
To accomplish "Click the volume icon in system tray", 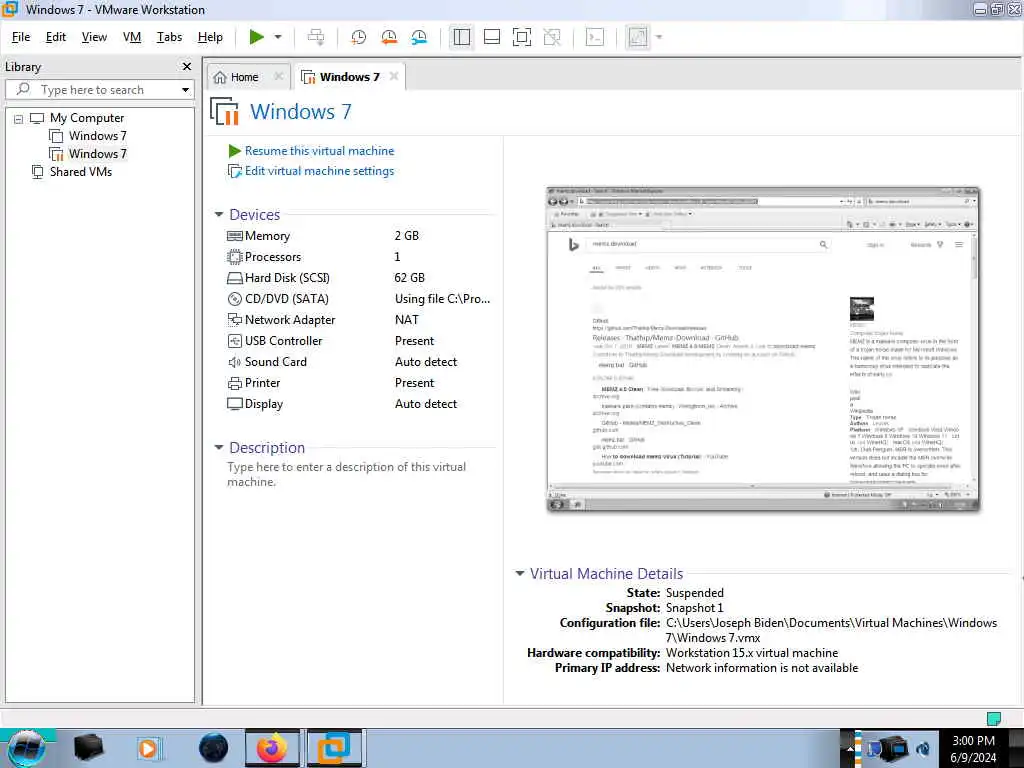I will pyautogui.click(x=923, y=748).
